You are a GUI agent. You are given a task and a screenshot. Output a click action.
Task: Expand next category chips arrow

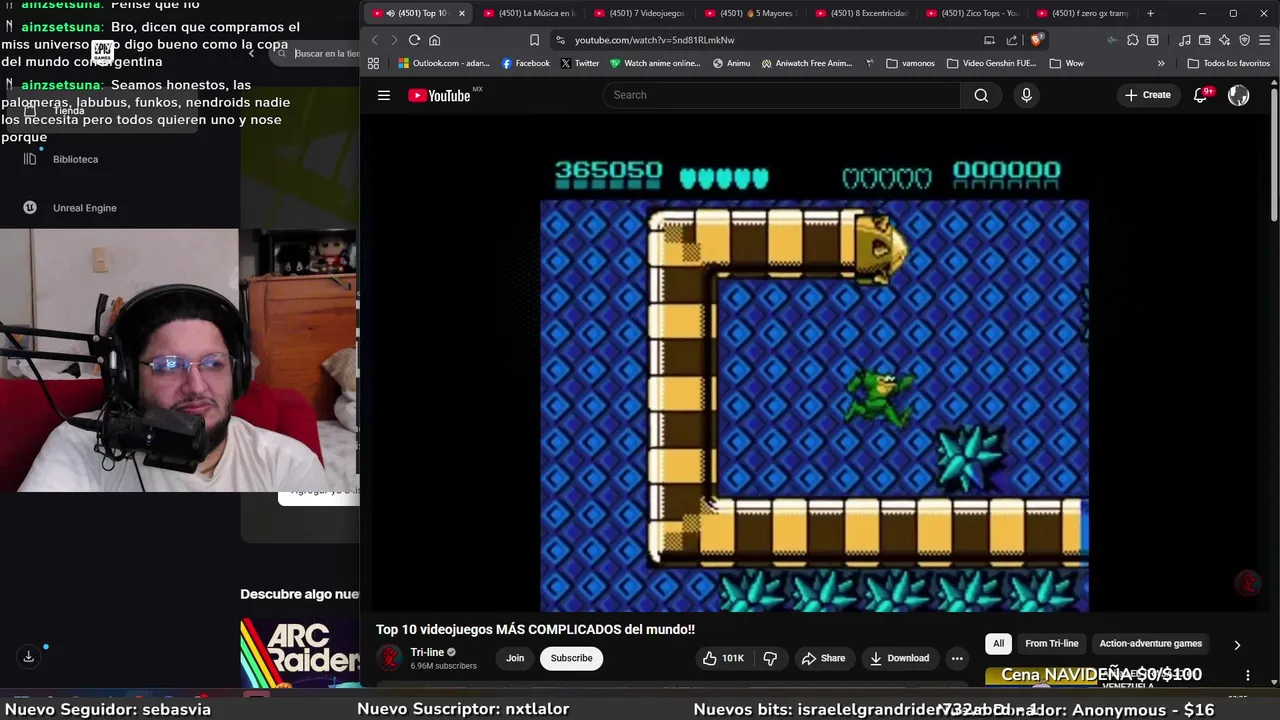click(1237, 645)
